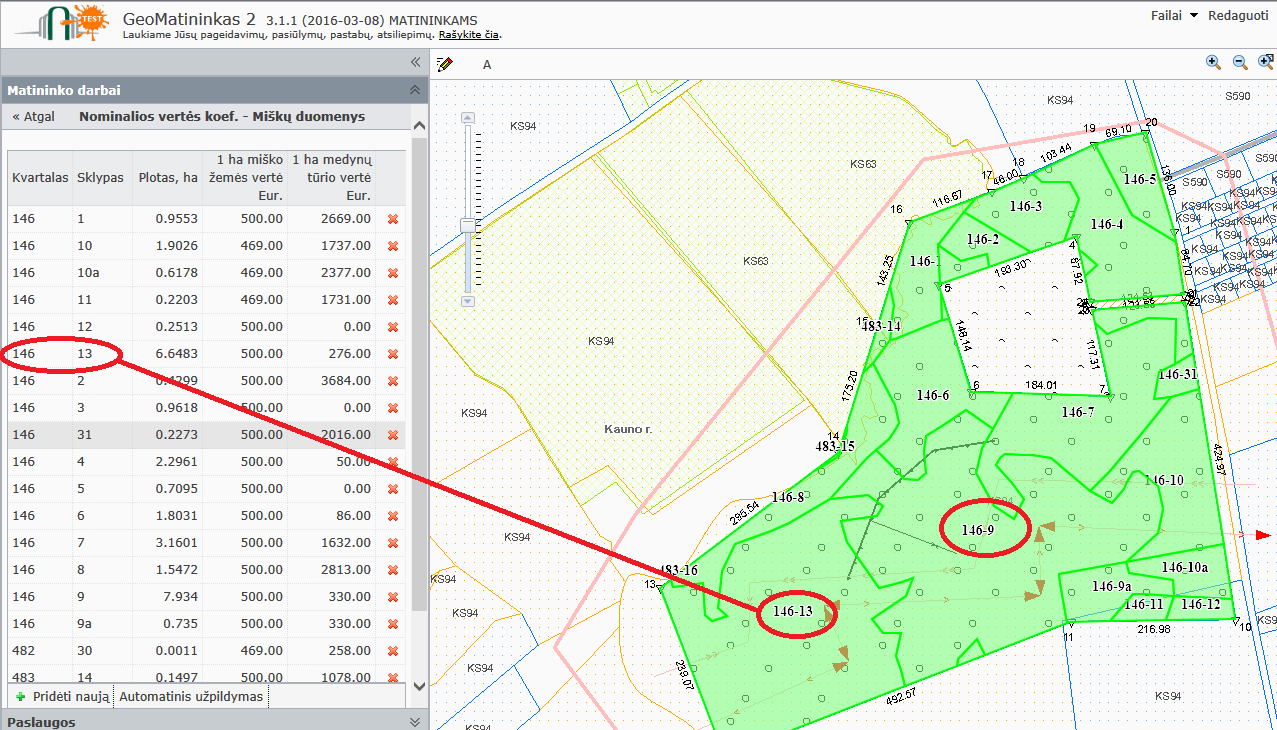Go back using the « Atgal link

click(x=33, y=117)
